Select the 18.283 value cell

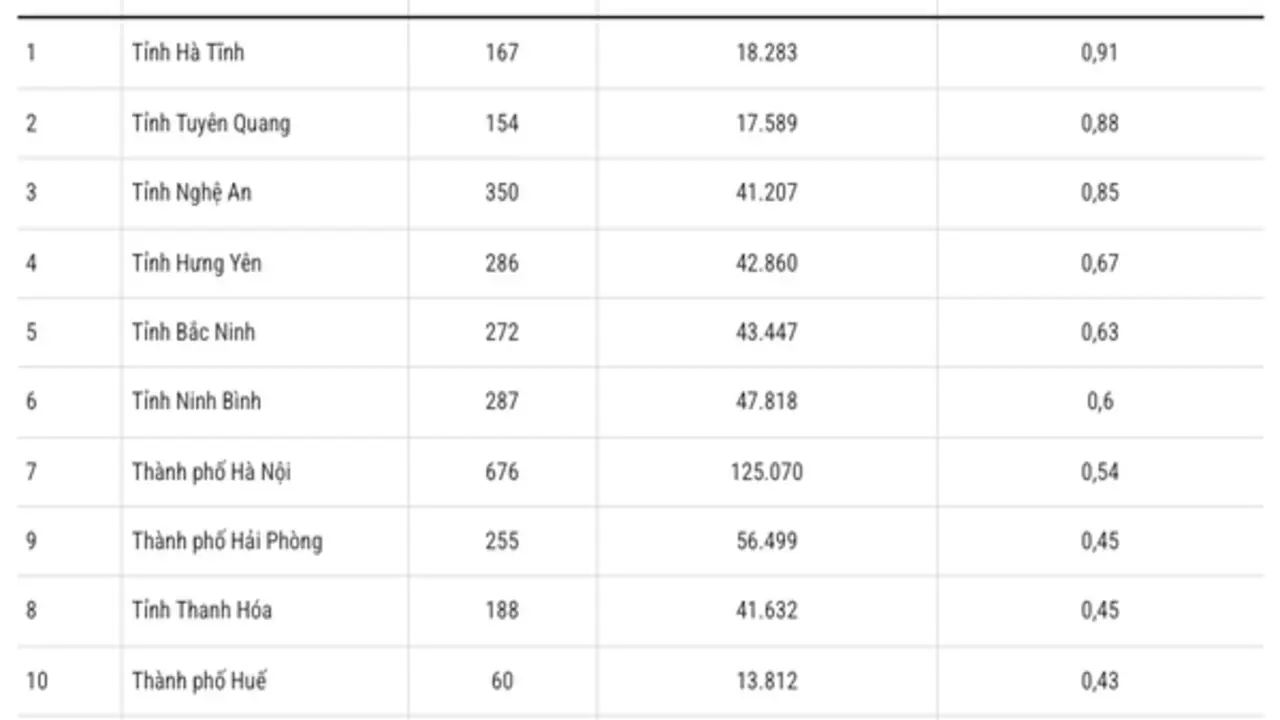coord(766,52)
